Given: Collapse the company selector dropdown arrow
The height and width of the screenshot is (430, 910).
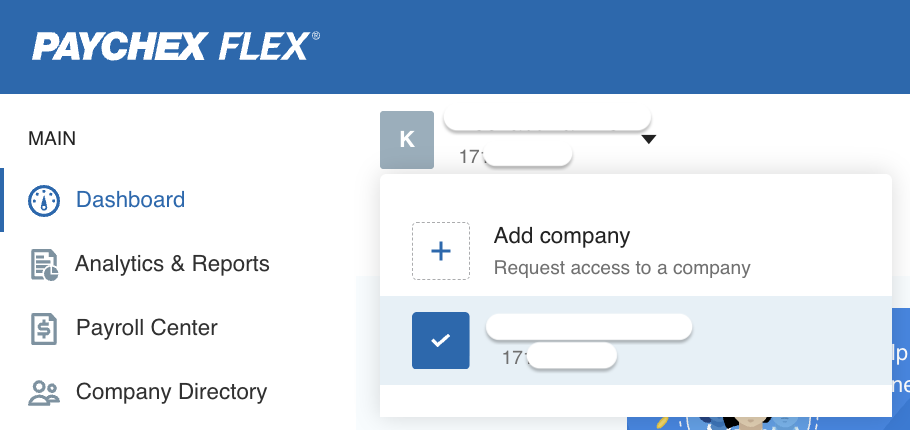Looking at the screenshot, I should coord(649,140).
